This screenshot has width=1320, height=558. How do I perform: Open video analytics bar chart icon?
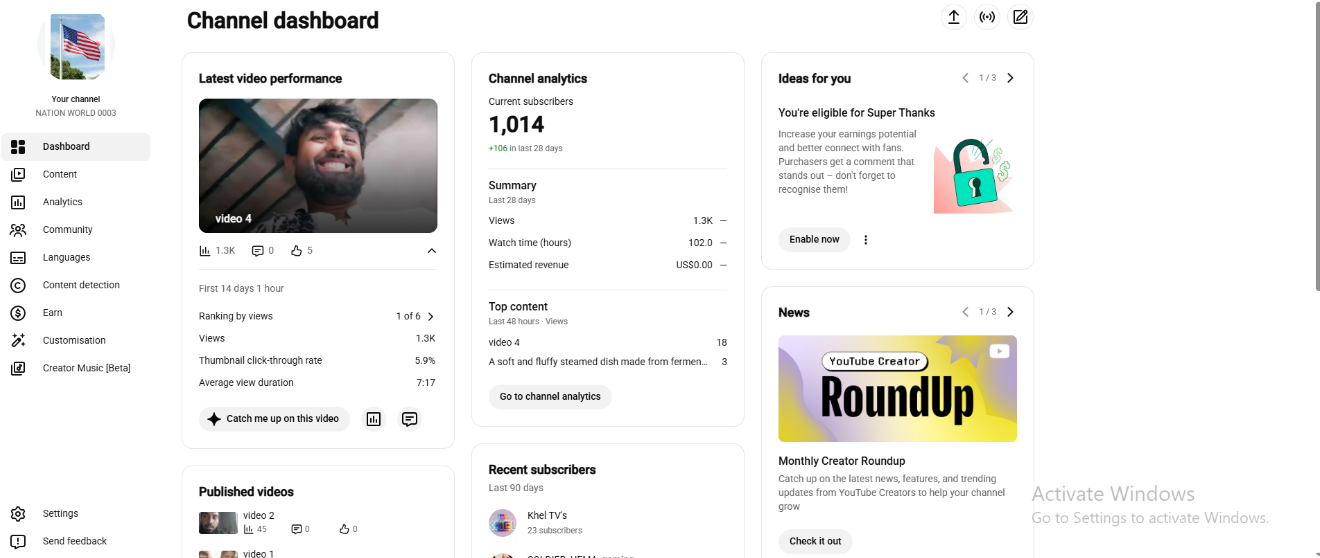374,419
